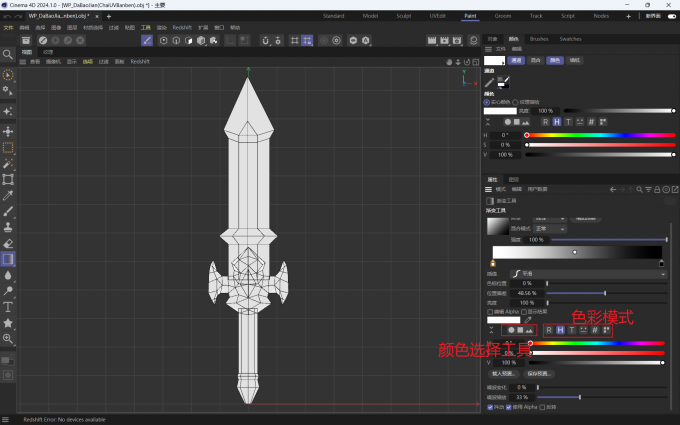This screenshot has width=680, height=425.
Task: Switch to the Sculpt layout tab
Action: point(403,16)
